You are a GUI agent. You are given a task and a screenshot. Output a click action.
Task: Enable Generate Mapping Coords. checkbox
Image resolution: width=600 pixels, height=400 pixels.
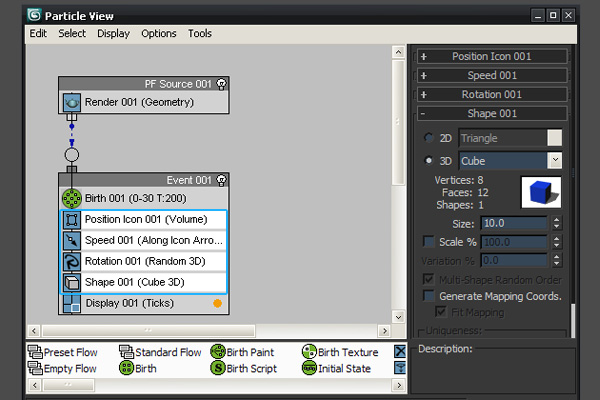pos(429,296)
